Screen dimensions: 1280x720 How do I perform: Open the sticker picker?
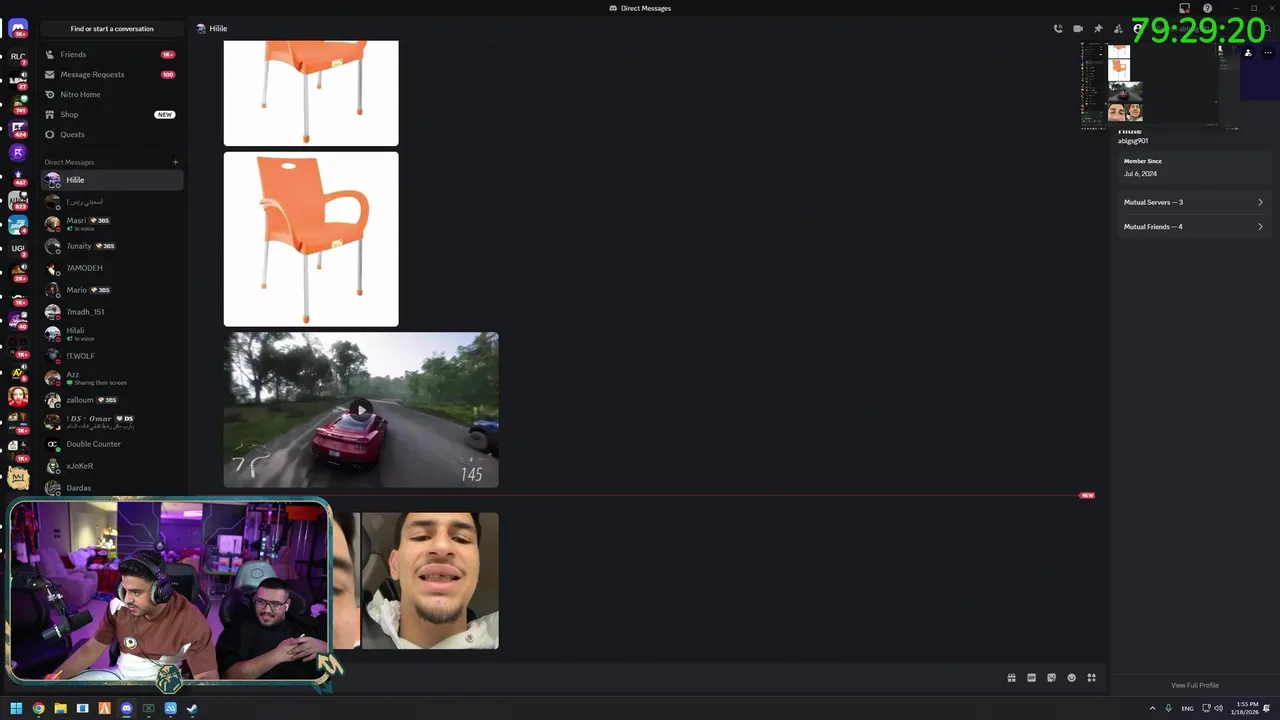[1051, 678]
